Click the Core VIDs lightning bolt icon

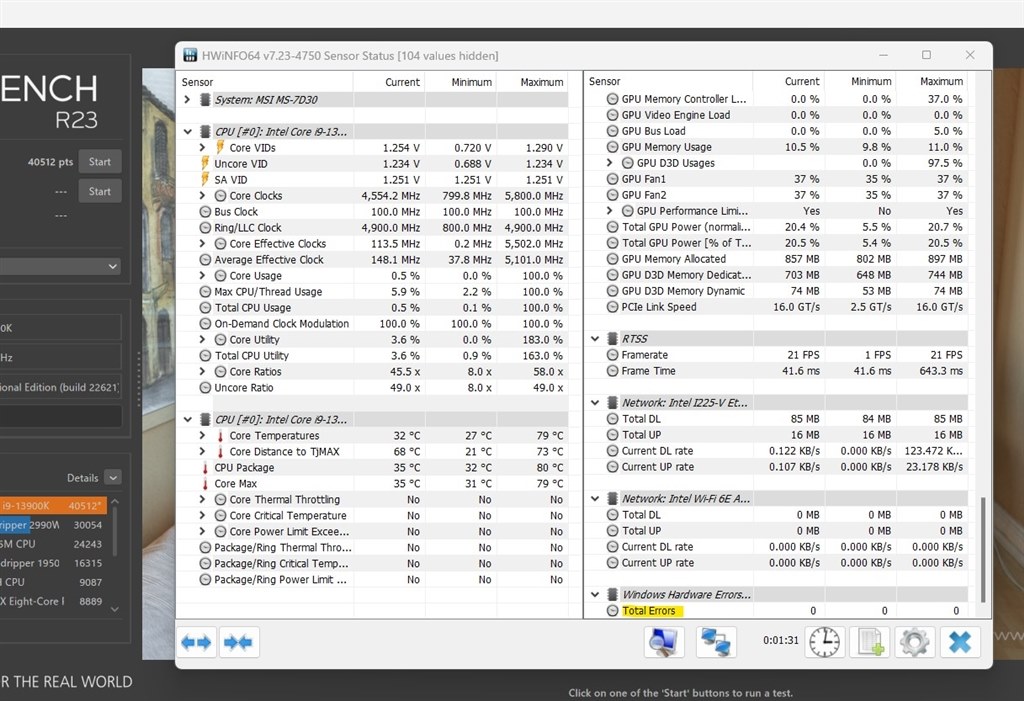click(x=220, y=147)
